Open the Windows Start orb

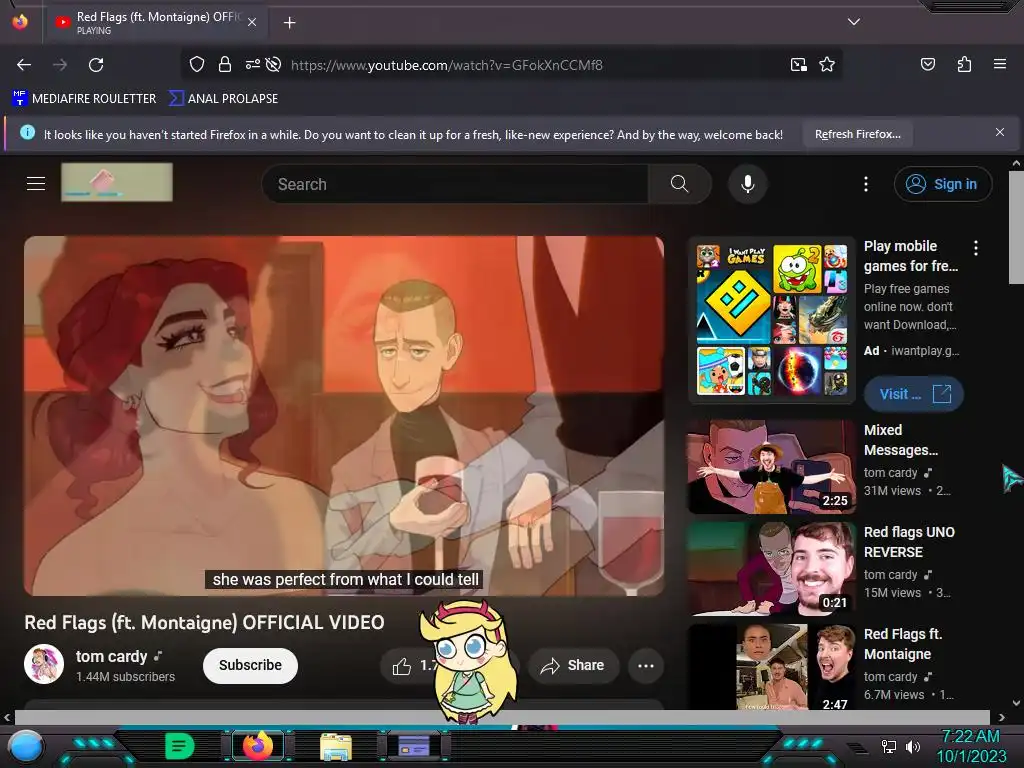(x=26, y=746)
